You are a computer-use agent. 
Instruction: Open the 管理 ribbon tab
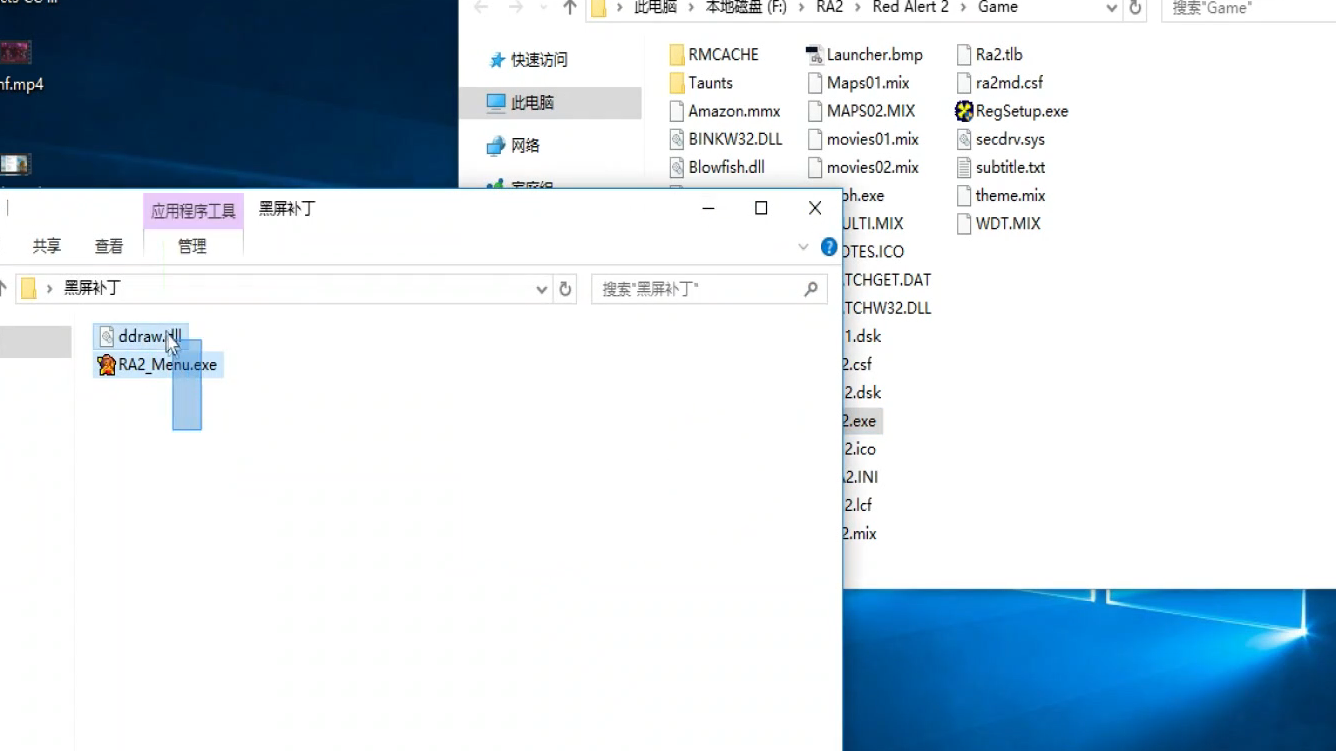(x=192, y=246)
